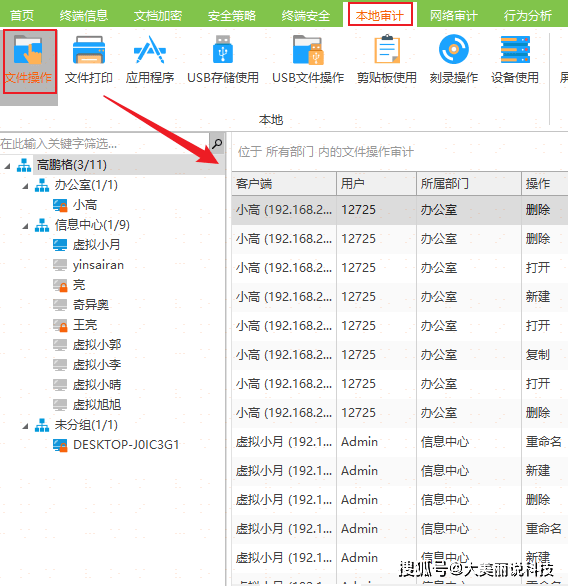Select the first 小高 row with 删除 operation
568x586 pixels.
(x=400, y=210)
